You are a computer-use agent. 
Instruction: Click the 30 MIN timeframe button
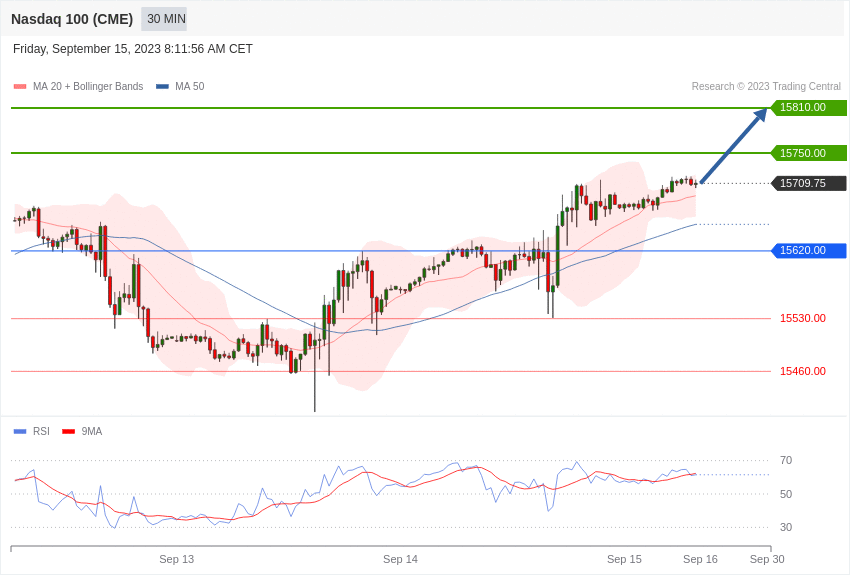coord(165,19)
